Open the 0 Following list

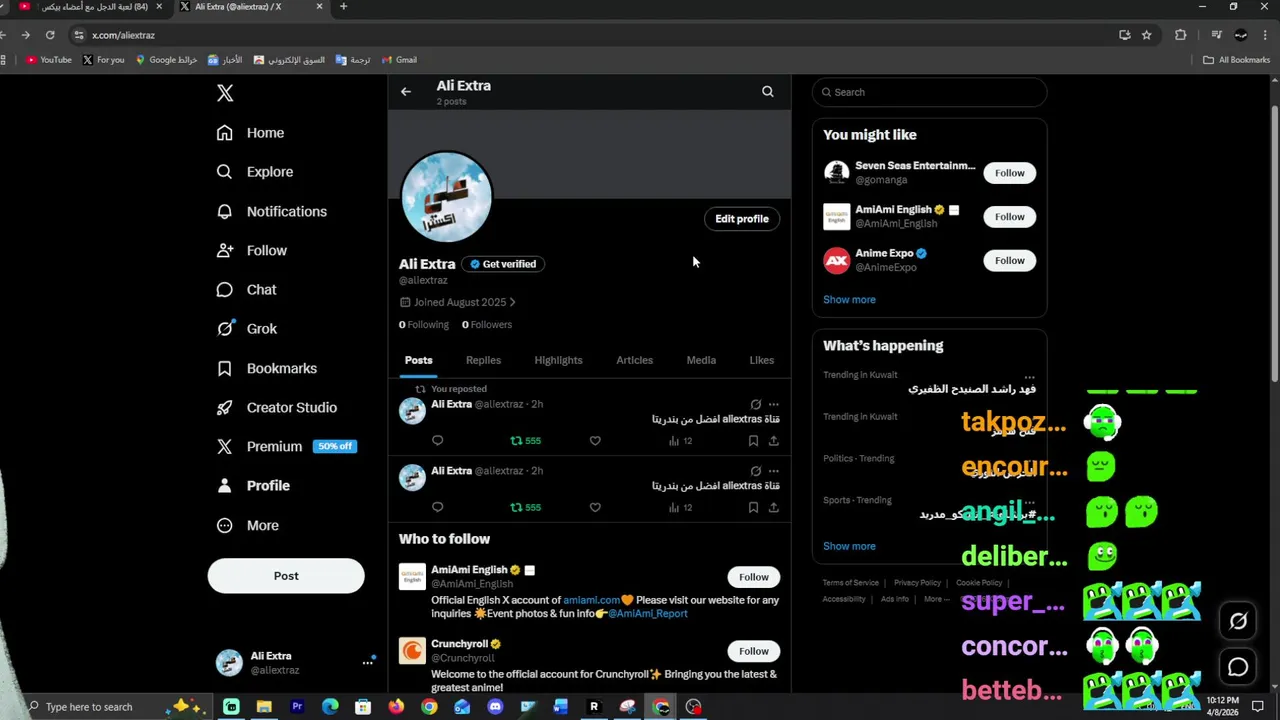tap(424, 325)
